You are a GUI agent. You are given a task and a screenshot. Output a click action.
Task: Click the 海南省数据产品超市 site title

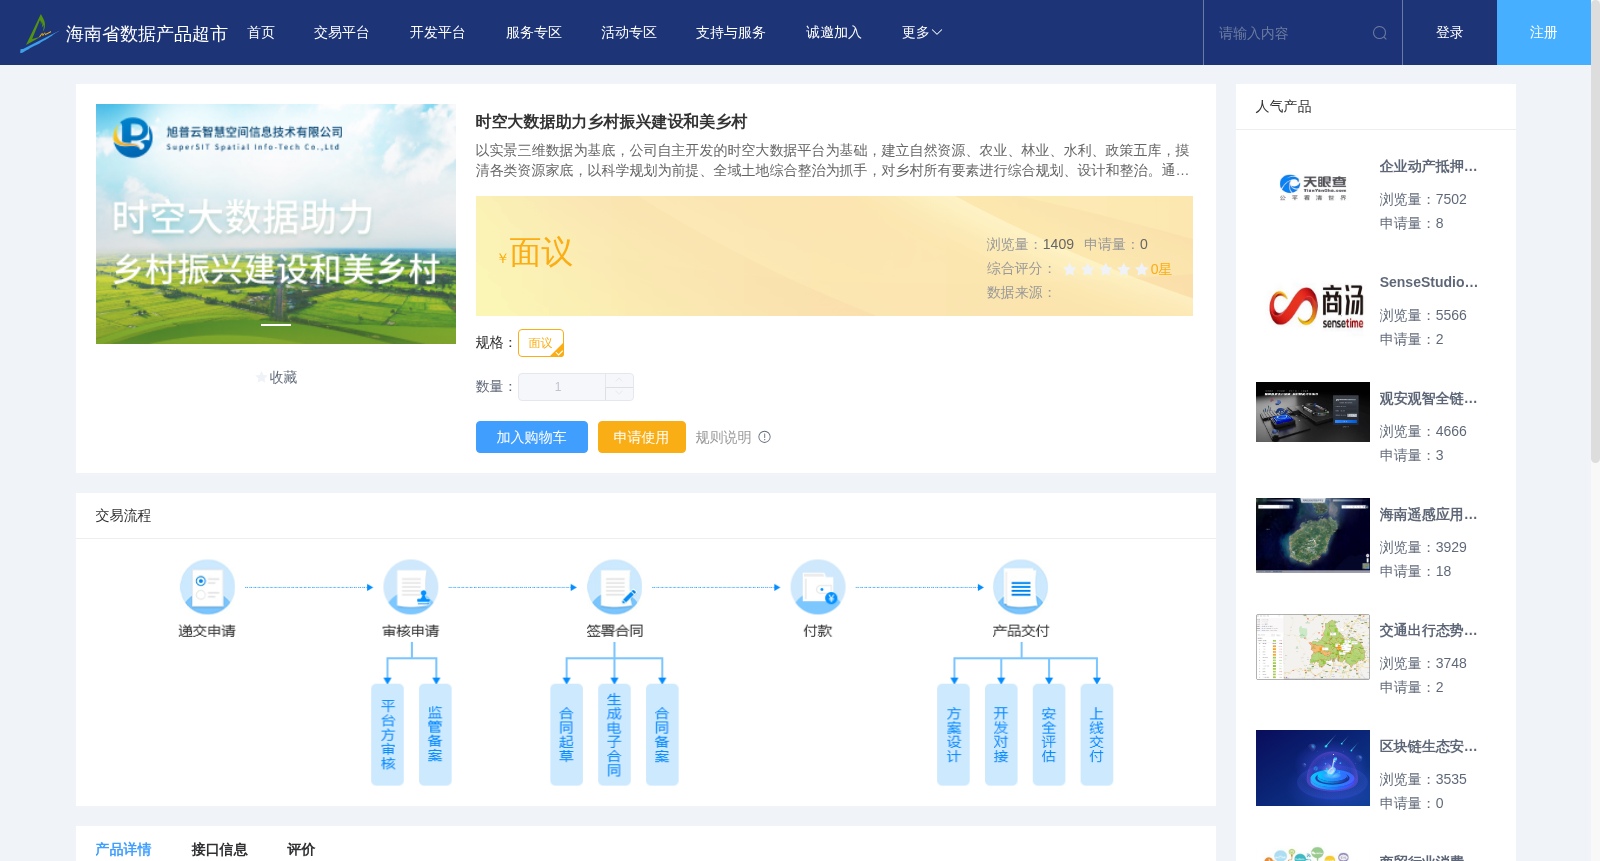point(147,34)
